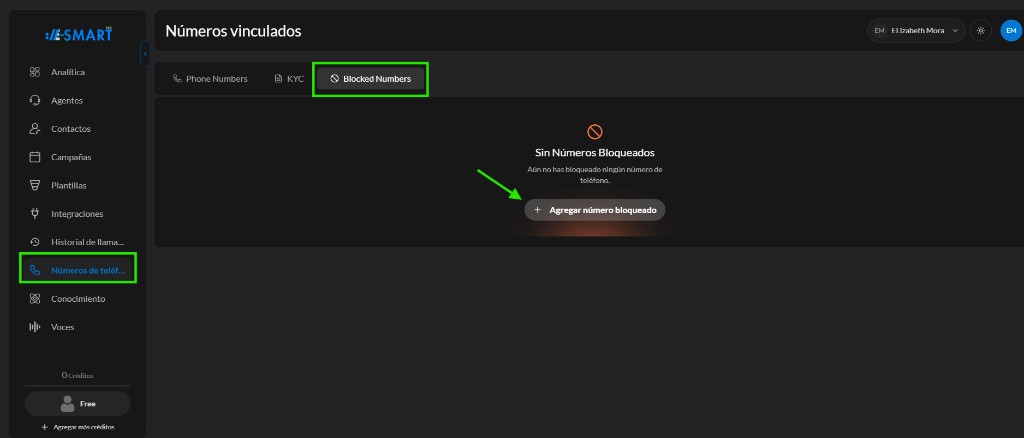Toggle light/dark theme sun icon

(x=980, y=31)
